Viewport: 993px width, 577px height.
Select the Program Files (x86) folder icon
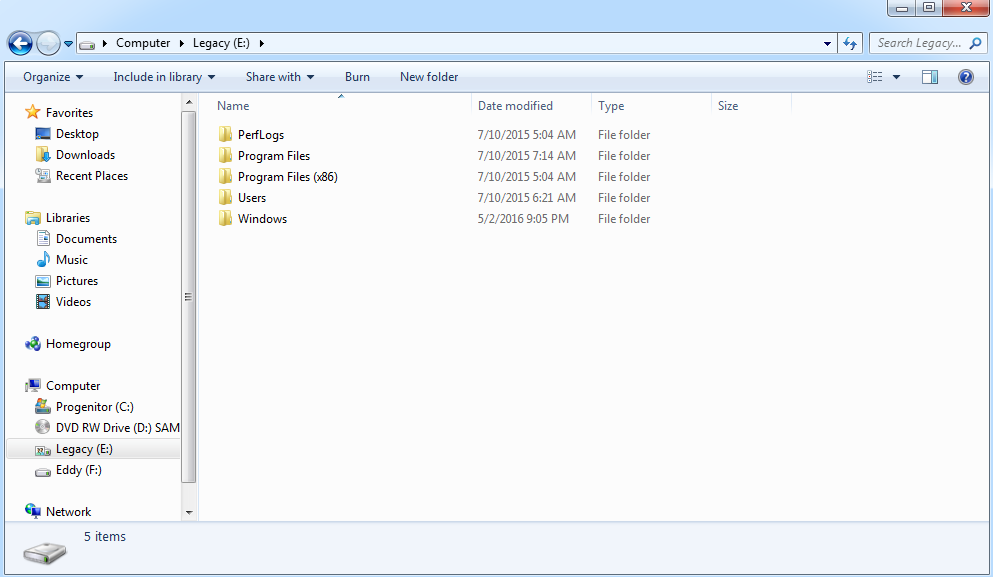[225, 176]
